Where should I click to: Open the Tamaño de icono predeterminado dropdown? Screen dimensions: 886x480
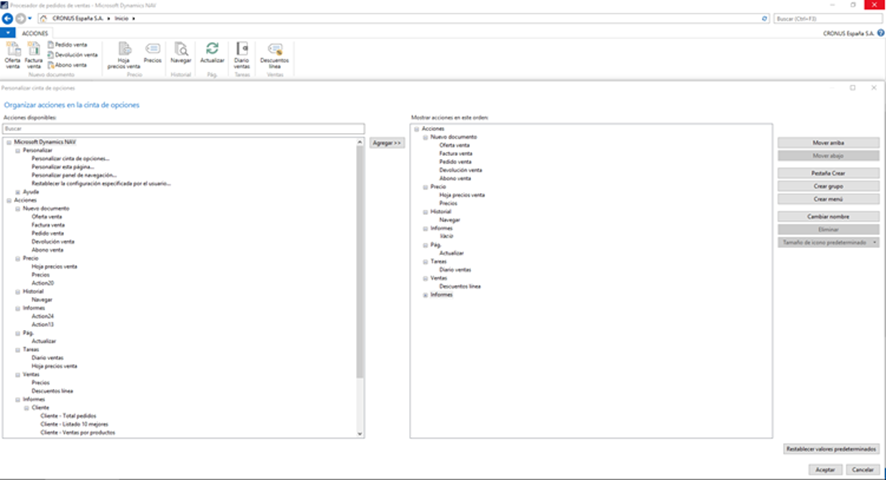828,243
